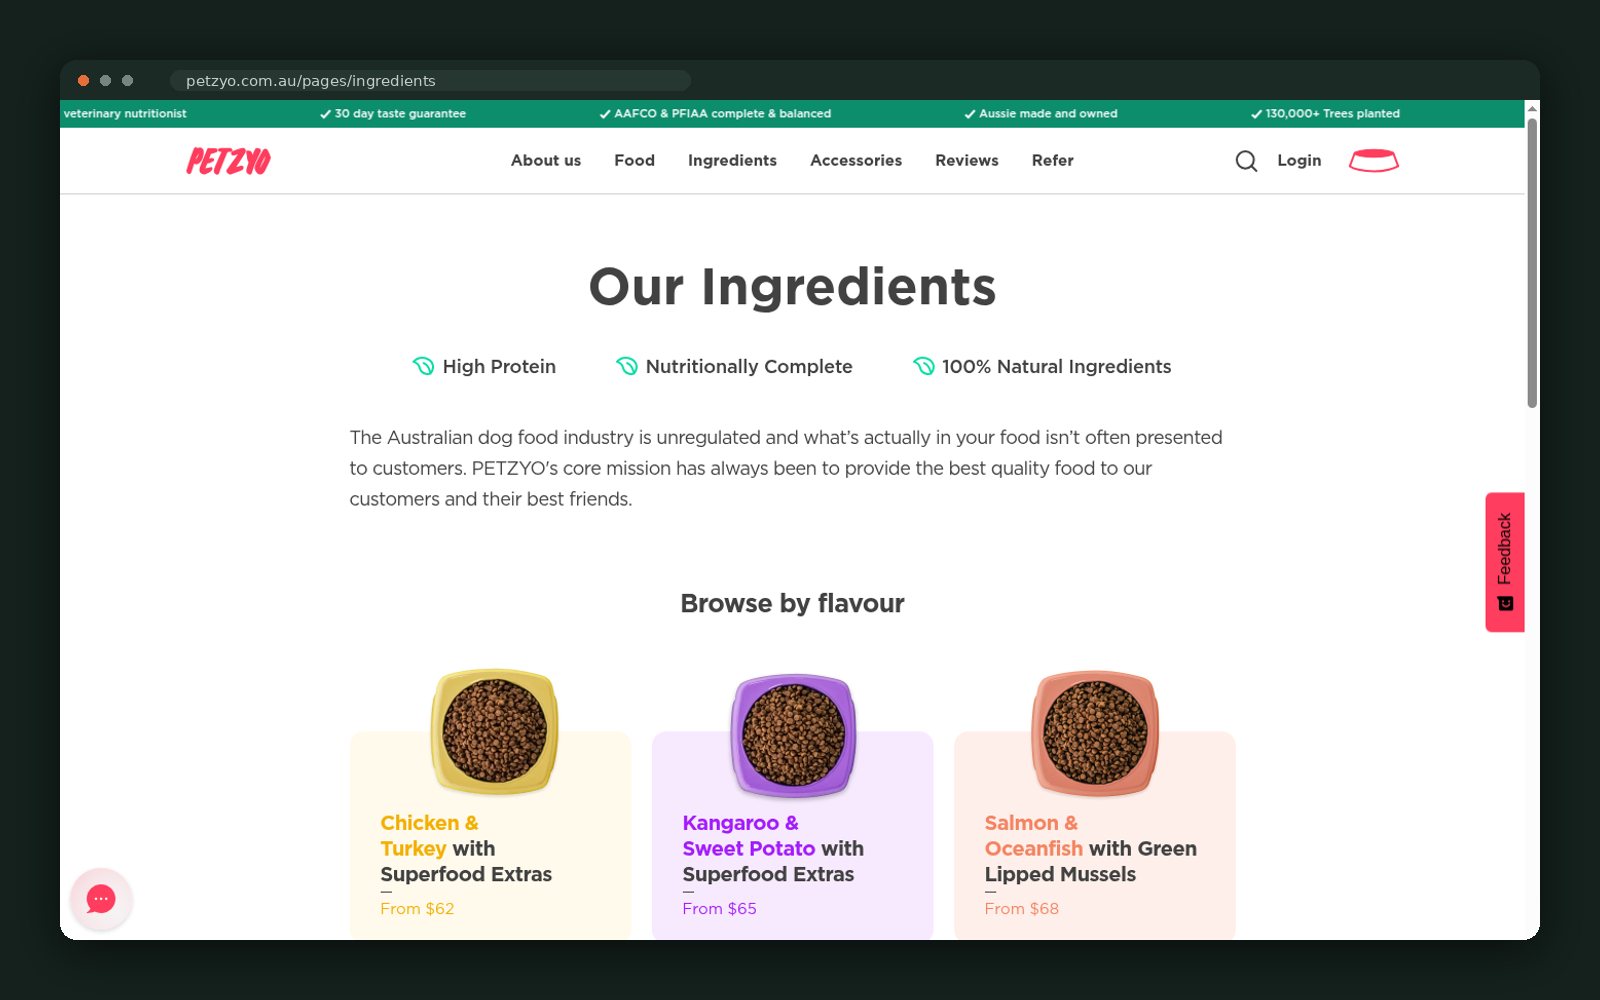
Task: Click '130,000+ Trees planted' banner text
Action: pos(1332,114)
